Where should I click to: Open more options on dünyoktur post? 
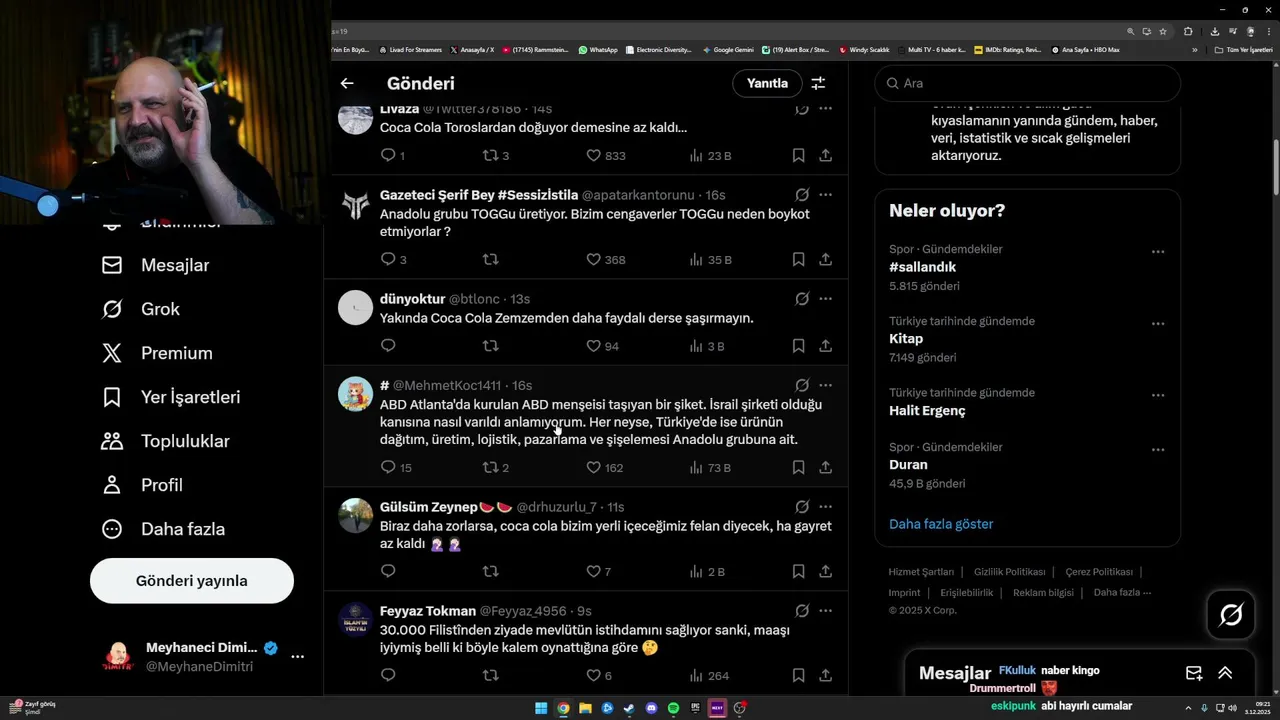click(x=825, y=299)
